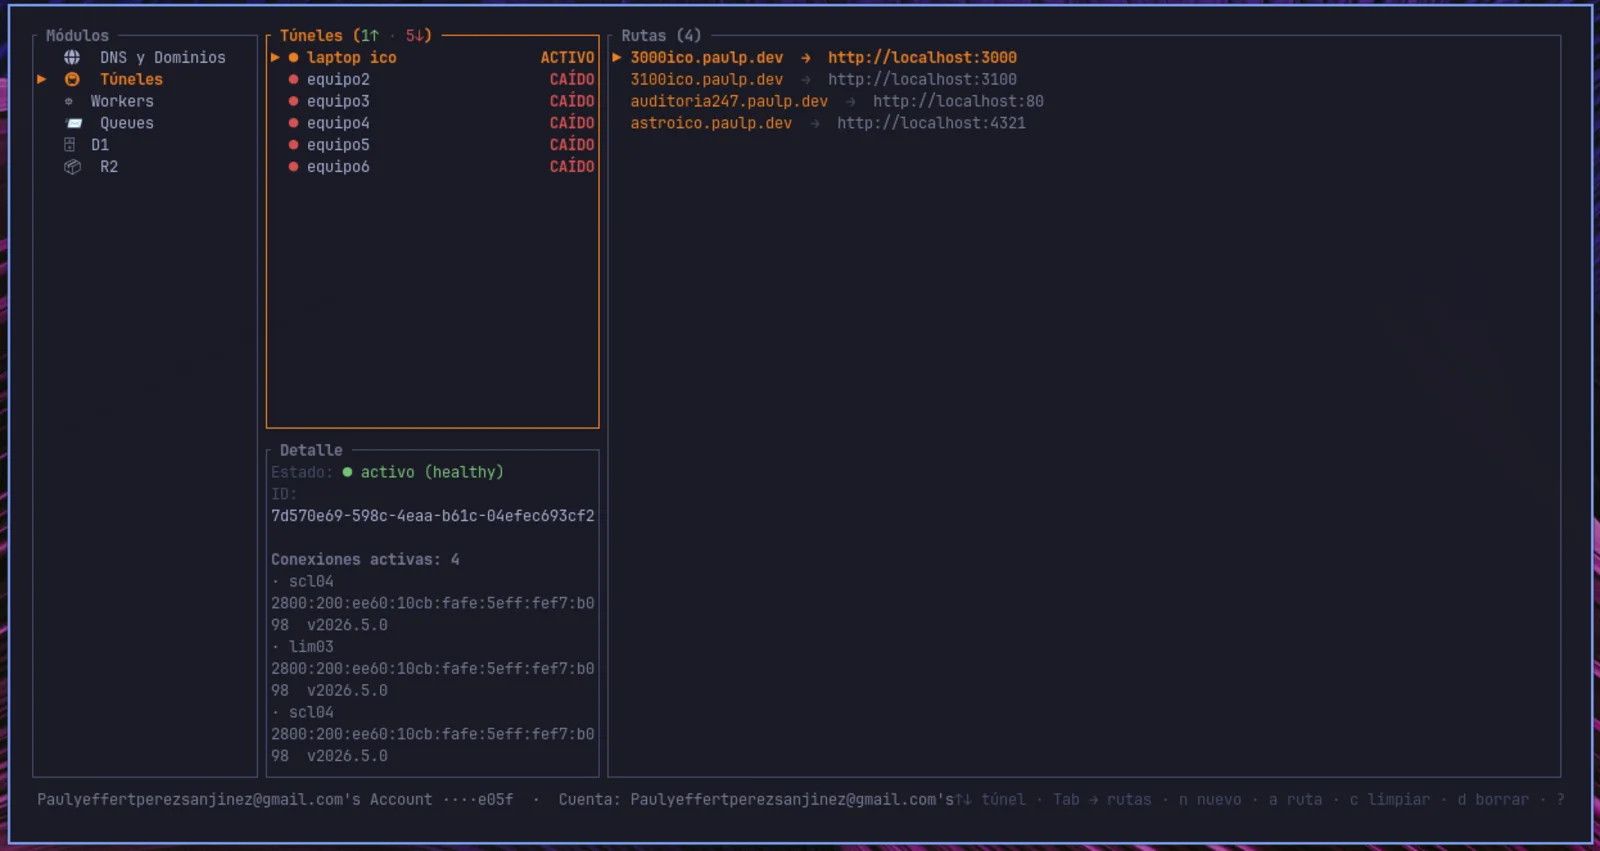1600x851 pixels.
Task: Click the R2 storage box icon
Action: 72,167
